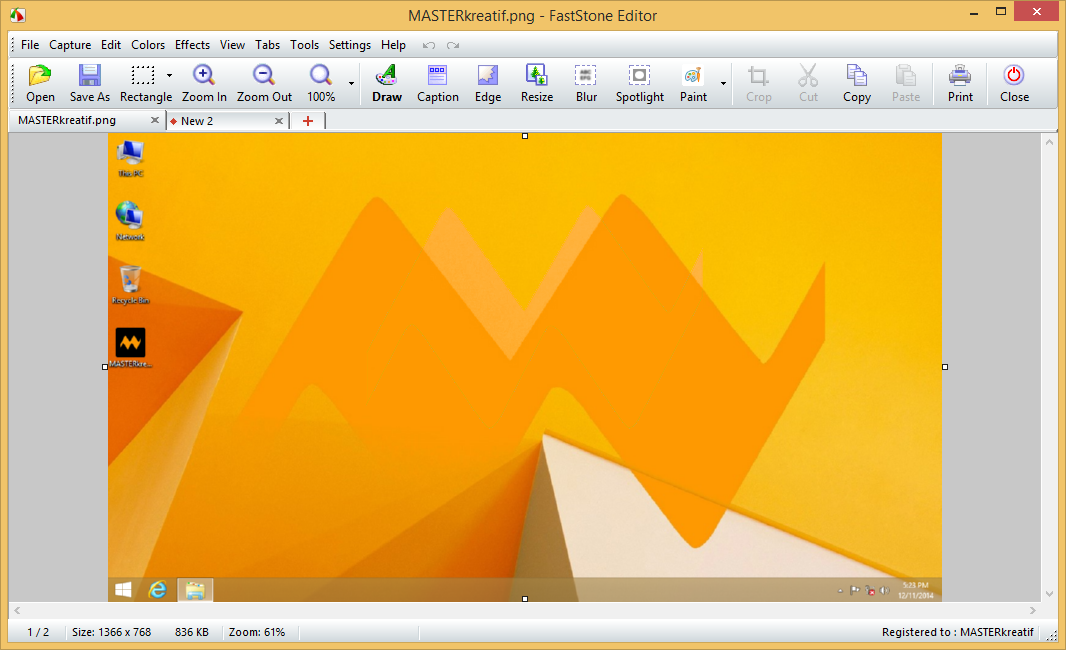
Task: Expand the Rectangle selection shape dropdown
Action: [x=169, y=75]
